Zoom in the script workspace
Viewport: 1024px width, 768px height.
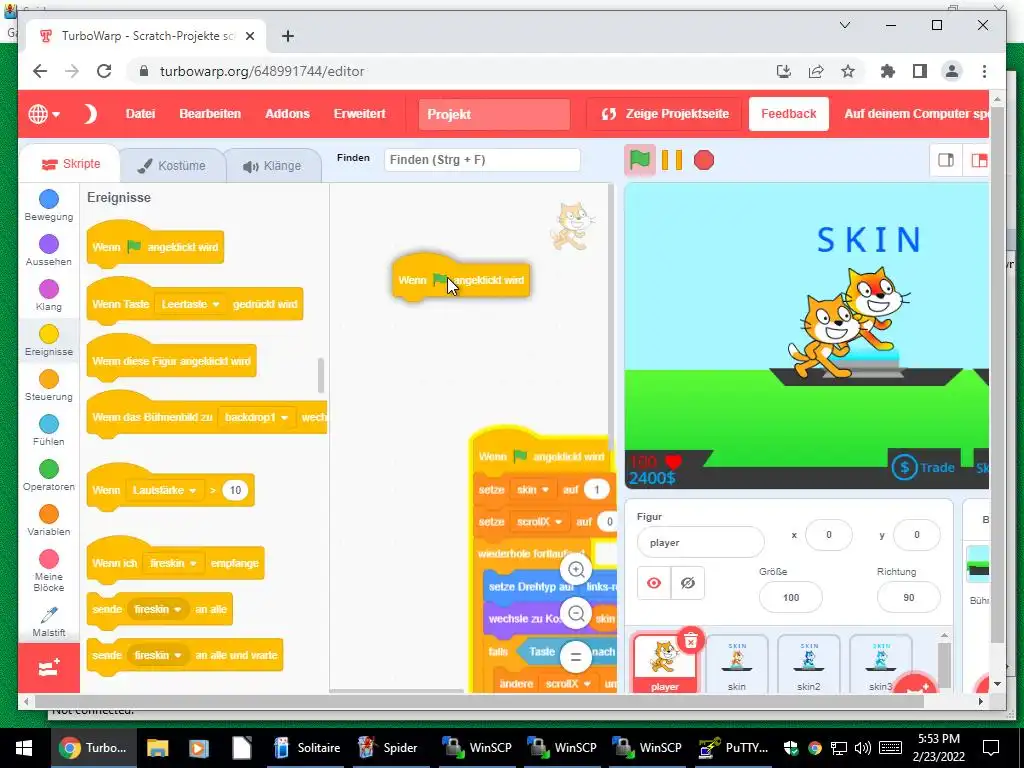(x=576, y=569)
